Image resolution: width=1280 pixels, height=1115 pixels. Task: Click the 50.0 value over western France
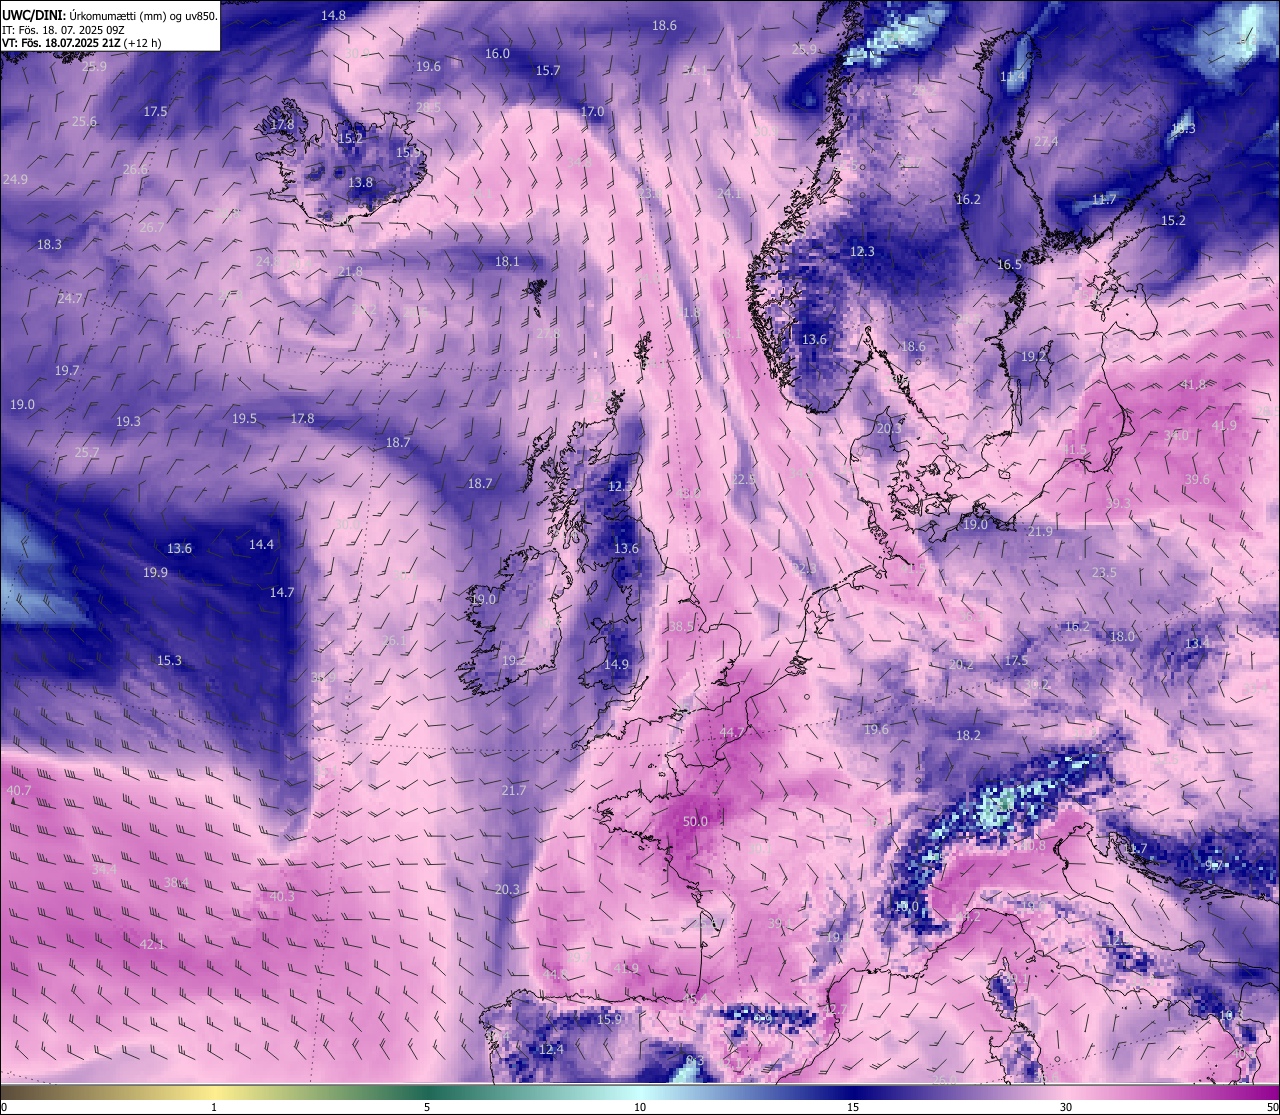point(695,822)
